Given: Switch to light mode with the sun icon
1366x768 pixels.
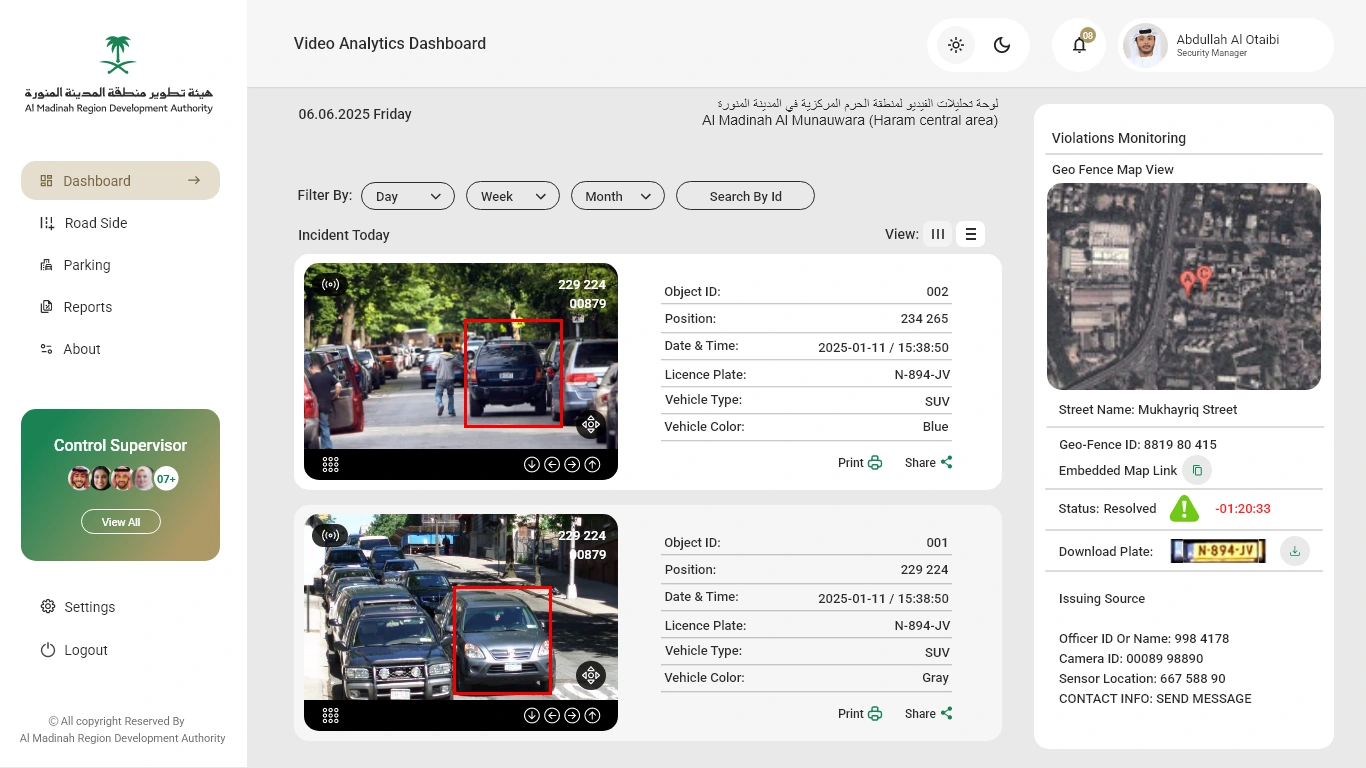Looking at the screenshot, I should coord(956,45).
